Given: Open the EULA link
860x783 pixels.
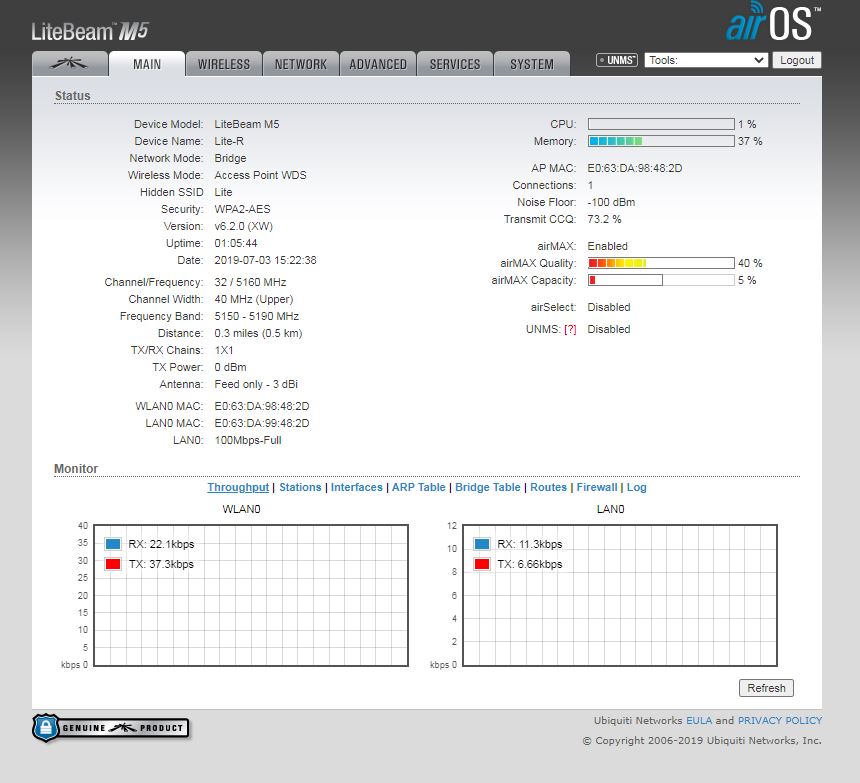Looking at the screenshot, I should coord(699,720).
